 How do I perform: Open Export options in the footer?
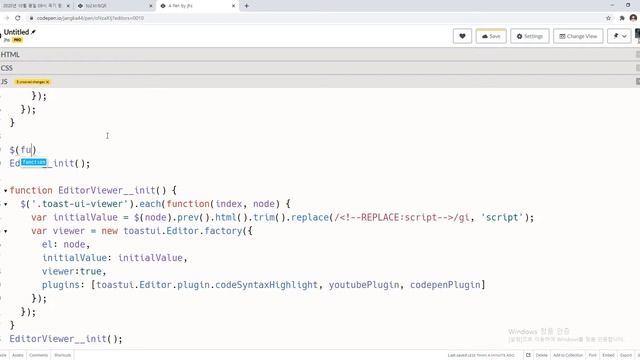click(626, 355)
